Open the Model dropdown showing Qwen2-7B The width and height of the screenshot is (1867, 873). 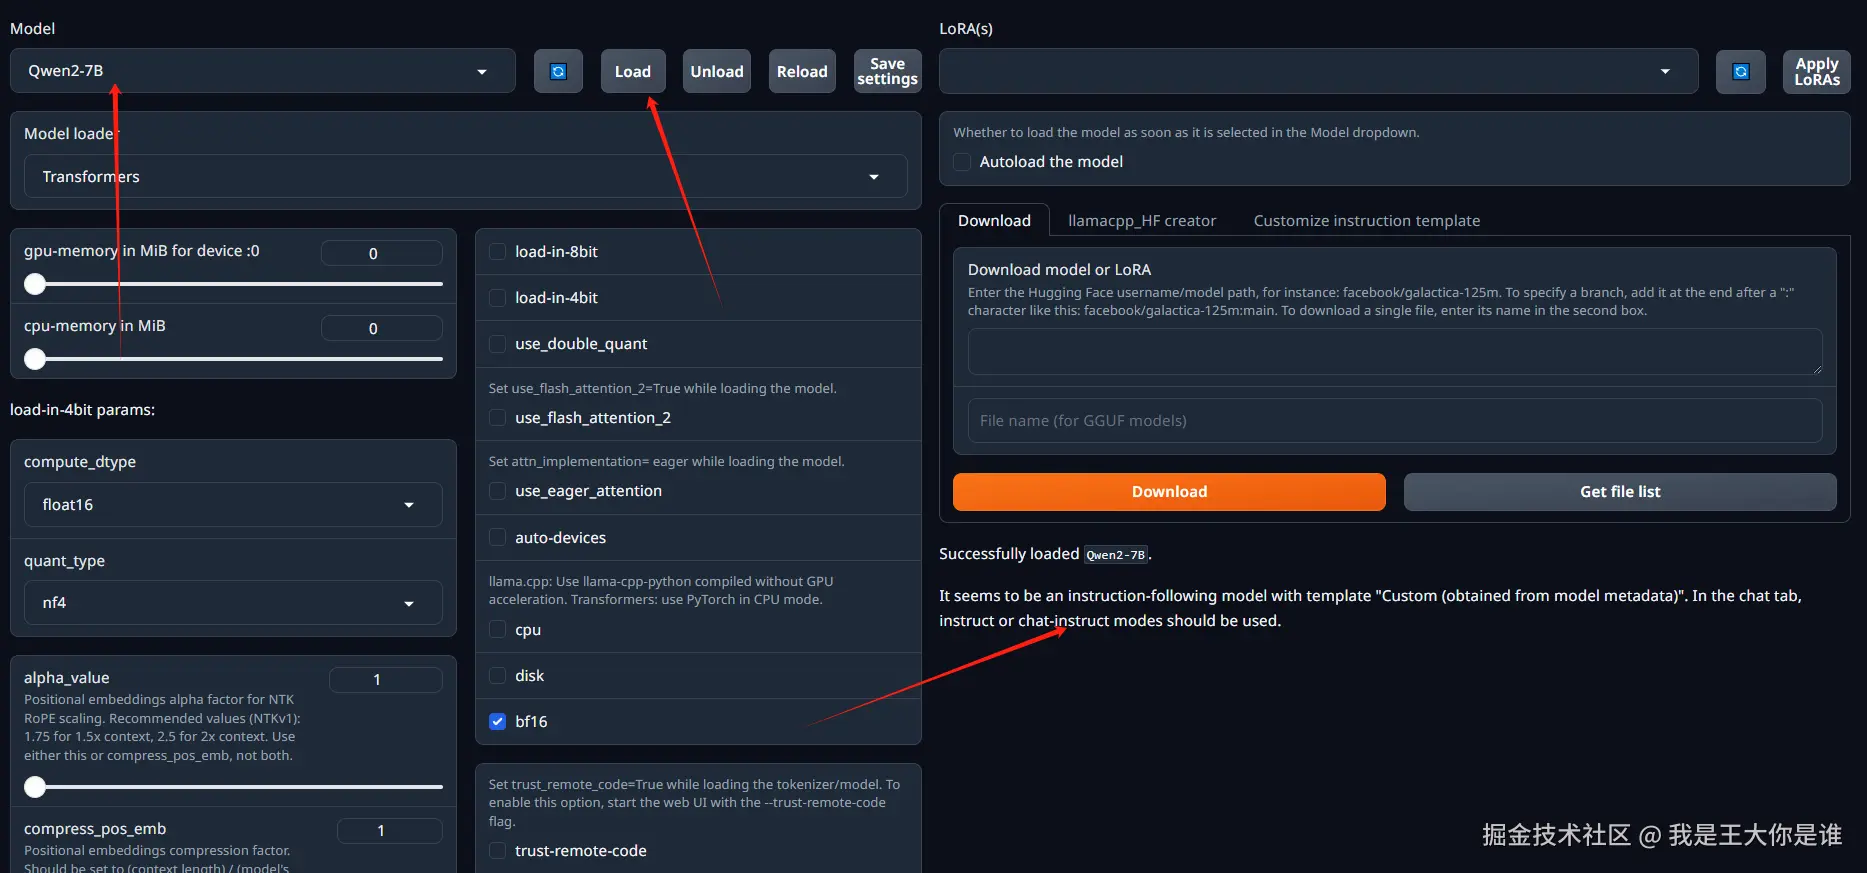tap(263, 71)
